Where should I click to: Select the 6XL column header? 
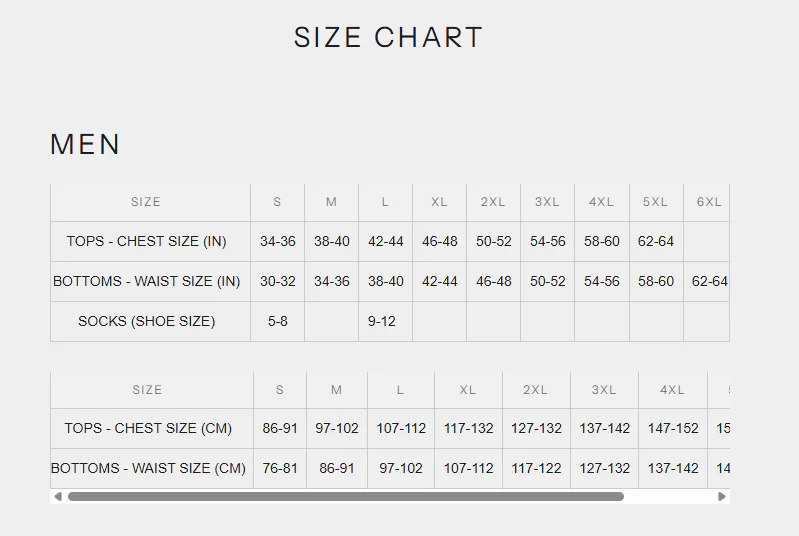pyautogui.click(x=708, y=202)
